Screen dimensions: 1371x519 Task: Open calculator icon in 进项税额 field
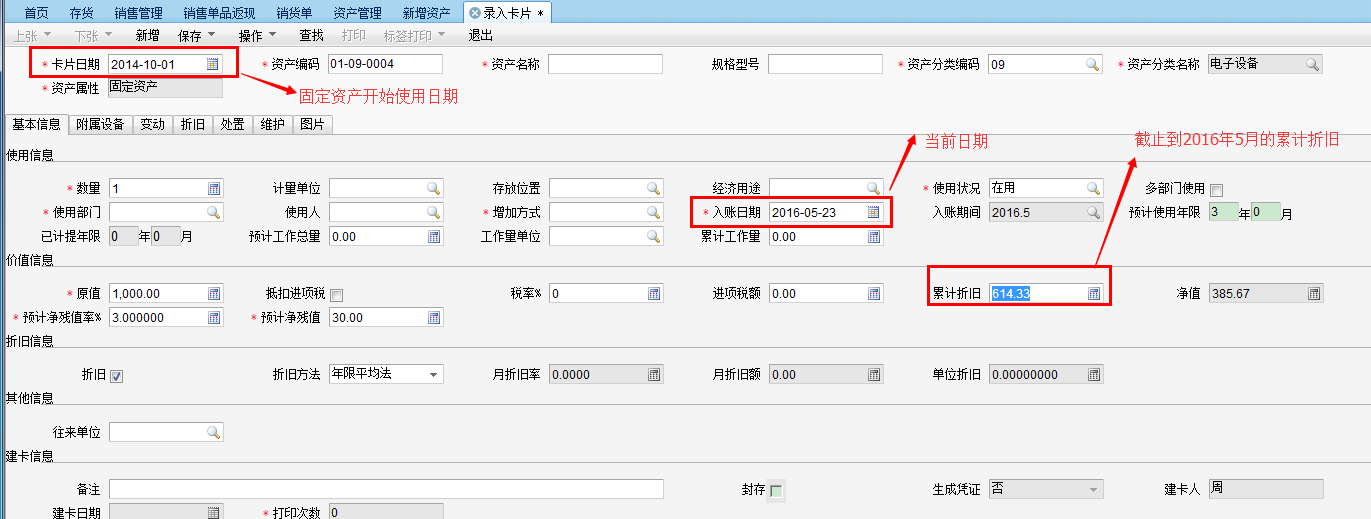(x=874, y=294)
